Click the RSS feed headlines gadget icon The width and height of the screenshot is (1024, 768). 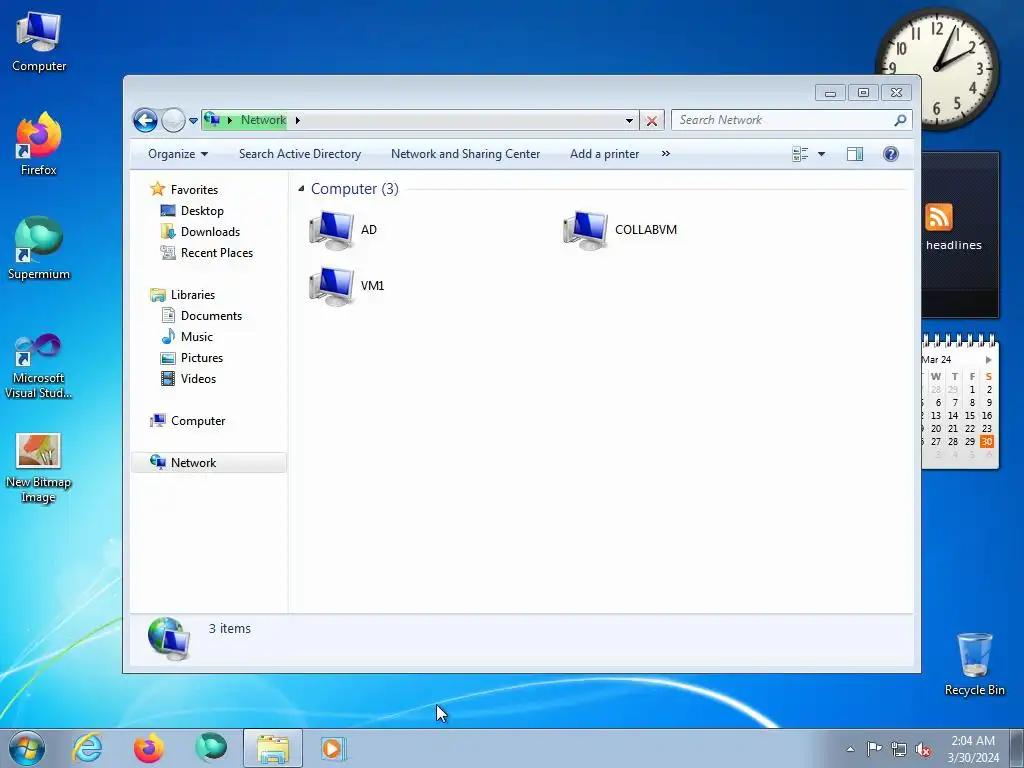(939, 217)
